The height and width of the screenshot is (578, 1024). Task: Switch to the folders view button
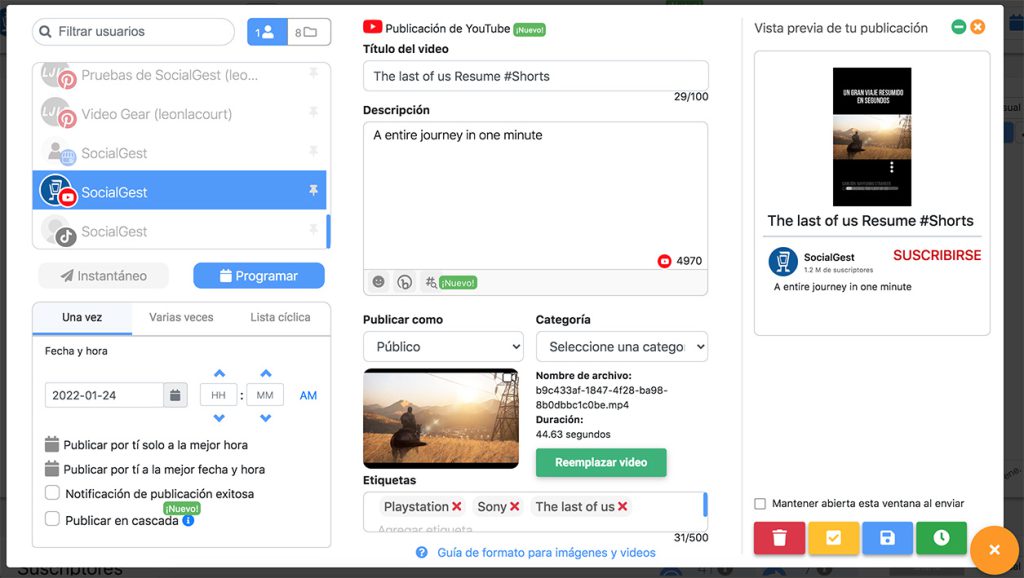point(308,32)
